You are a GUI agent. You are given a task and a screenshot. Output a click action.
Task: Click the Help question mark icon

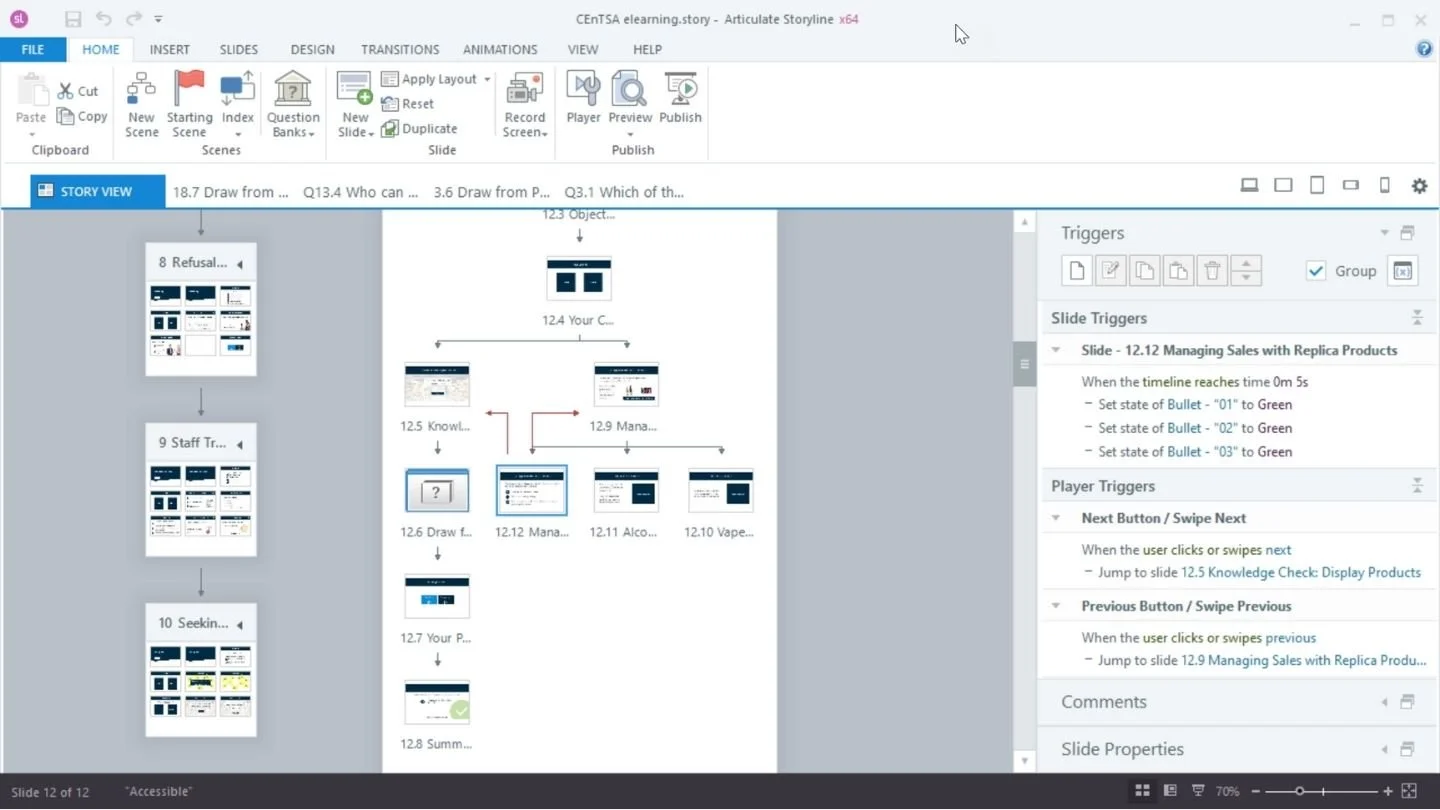click(x=1424, y=49)
